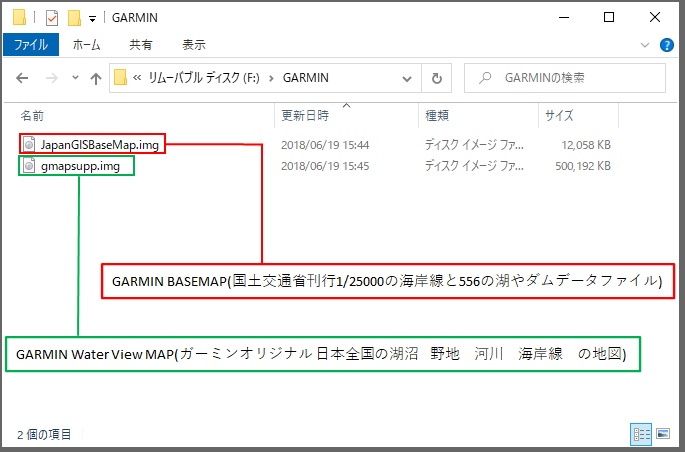
Task: Click the New Folder quick access icon
Action: [74, 18]
